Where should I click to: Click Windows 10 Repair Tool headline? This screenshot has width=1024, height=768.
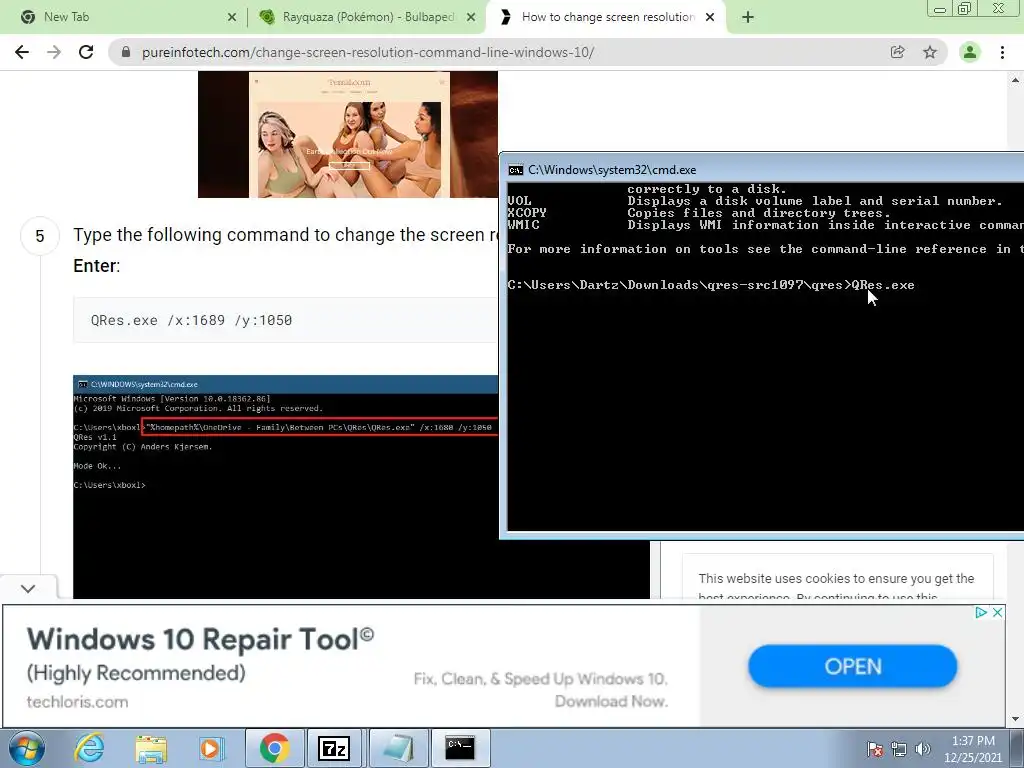click(200, 639)
